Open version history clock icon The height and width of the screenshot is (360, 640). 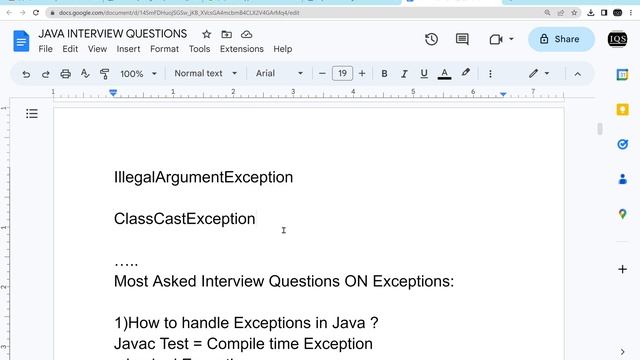[x=431, y=39]
